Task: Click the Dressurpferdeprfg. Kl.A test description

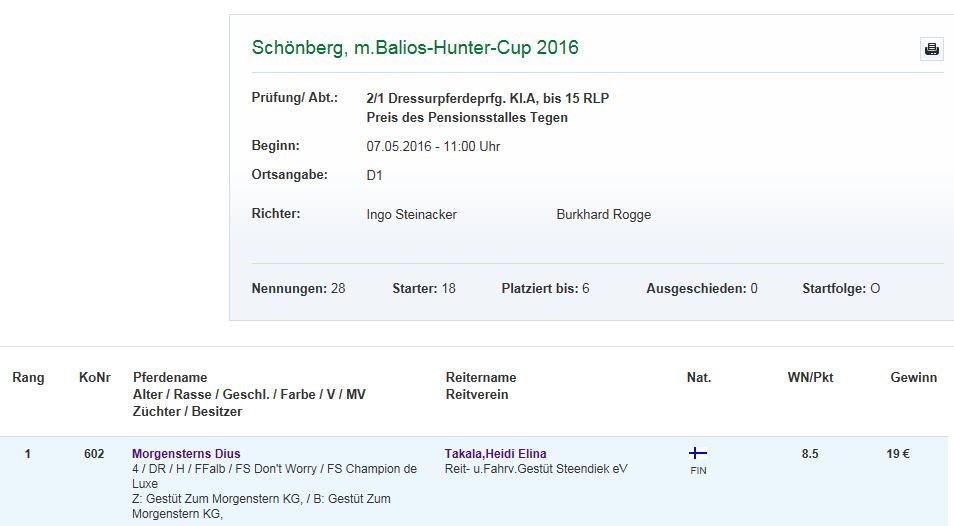Action: coord(488,98)
